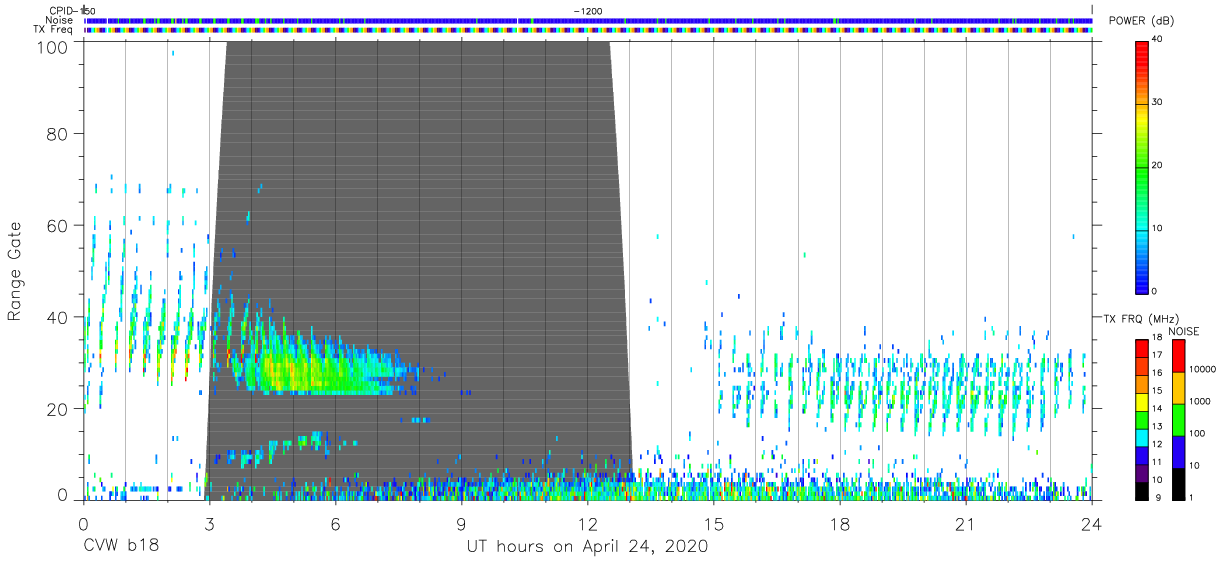
Task: Click the '6' hour label on x-axis
Action: (x=335, y=524)
